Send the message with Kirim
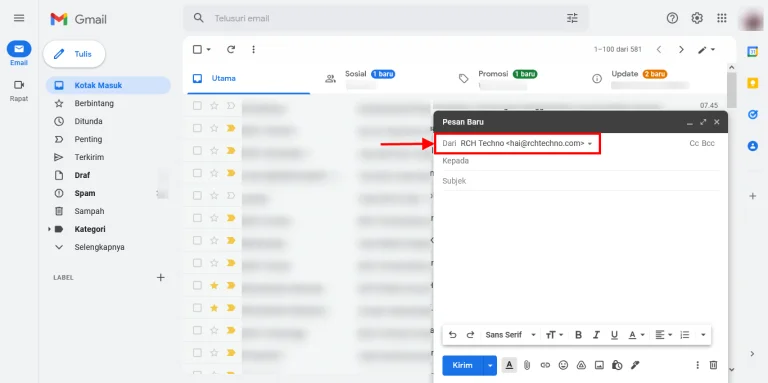The image size is (768, 383). (462, 365)
